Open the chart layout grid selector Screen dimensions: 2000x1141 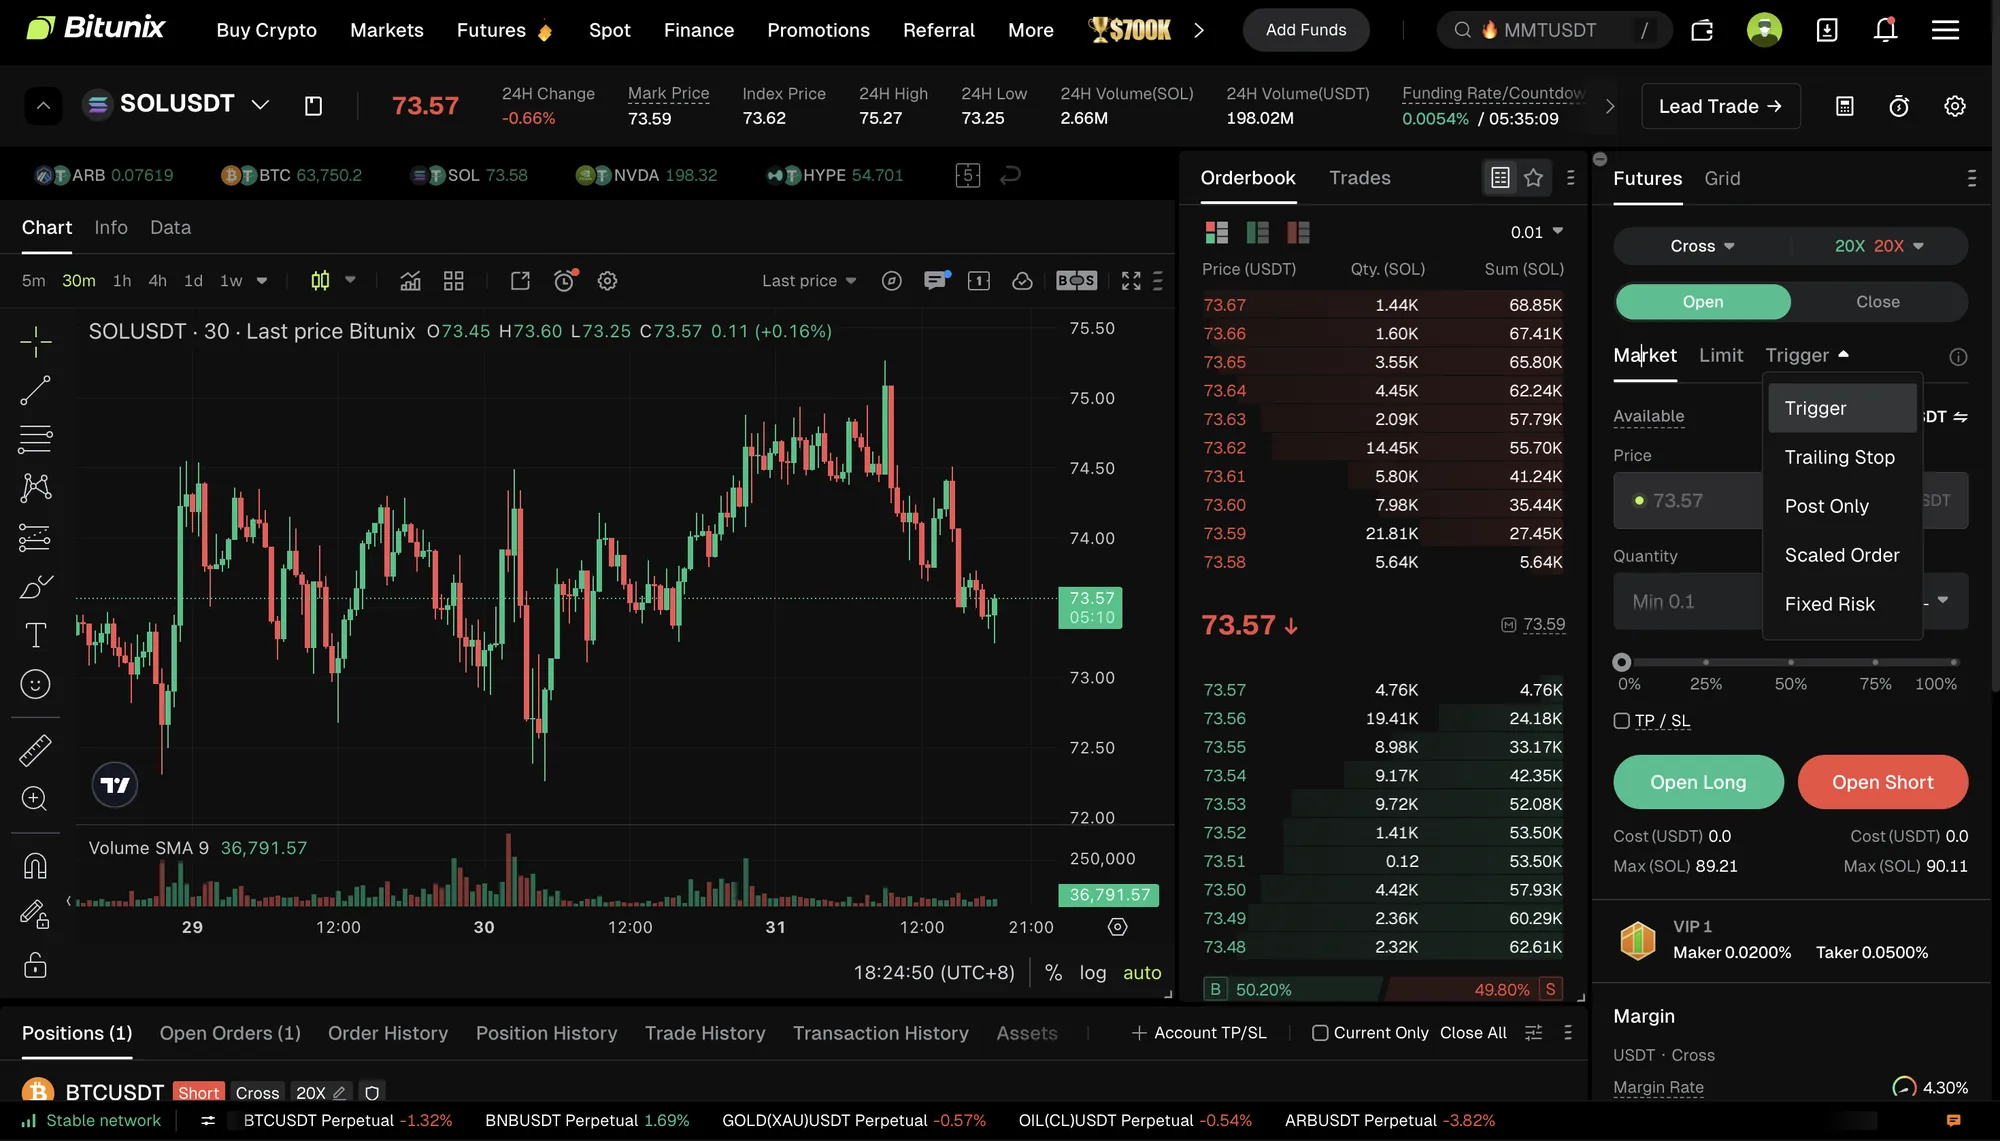(x=454, y=281)
